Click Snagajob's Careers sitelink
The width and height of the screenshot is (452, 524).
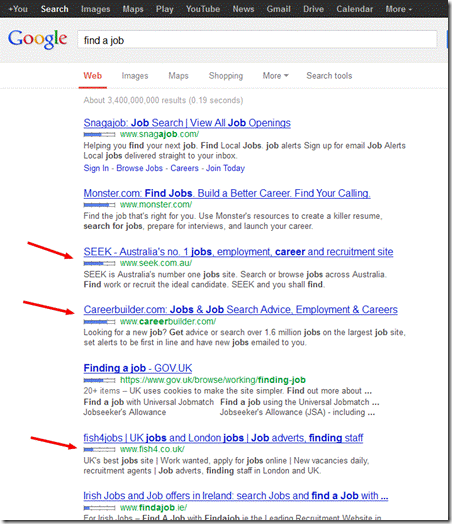click(184, 168)
